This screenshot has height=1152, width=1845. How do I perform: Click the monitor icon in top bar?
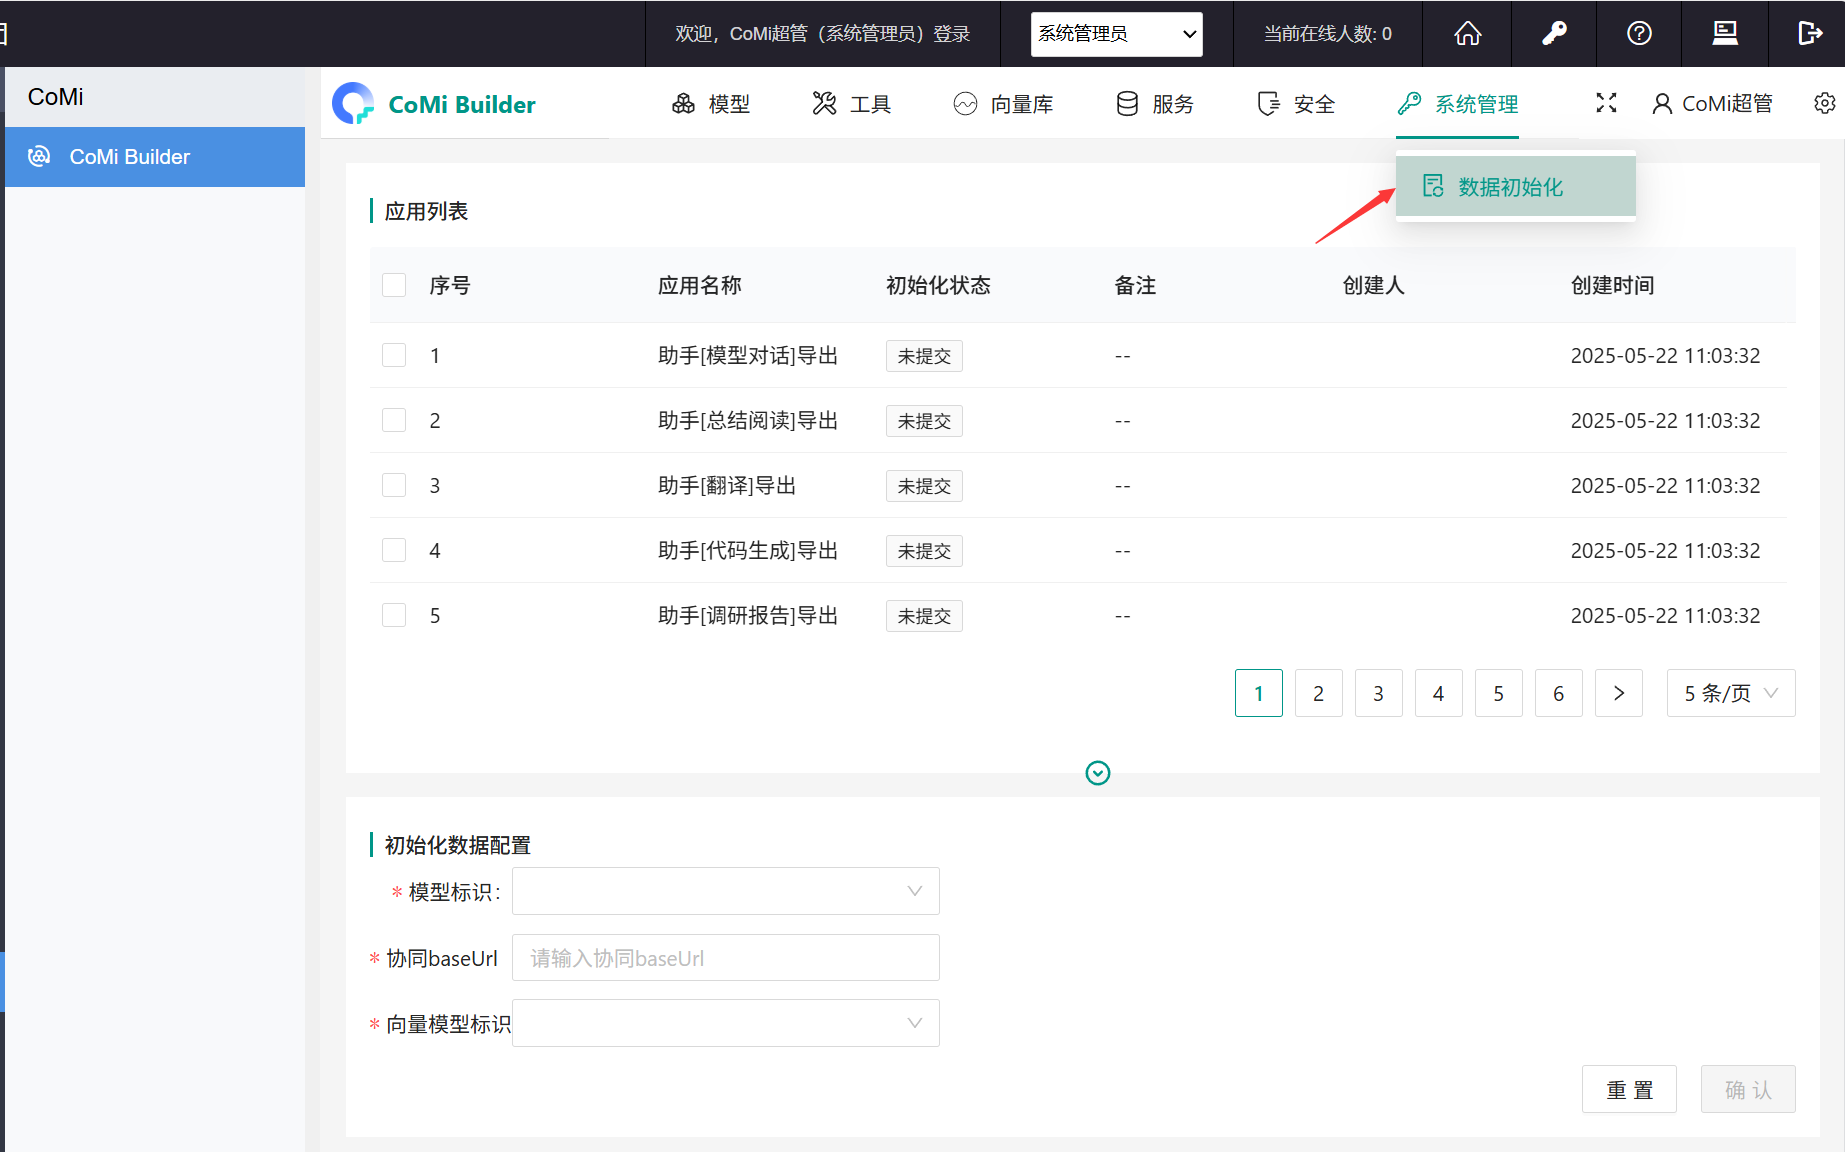coord(1725,34)
